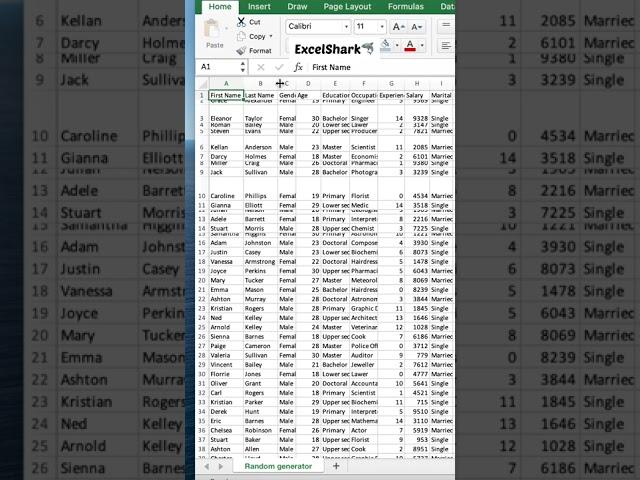This screenshot has width=640, height=480.
Task: Click the cell containing Anderson
Action: tap(260, 142)
